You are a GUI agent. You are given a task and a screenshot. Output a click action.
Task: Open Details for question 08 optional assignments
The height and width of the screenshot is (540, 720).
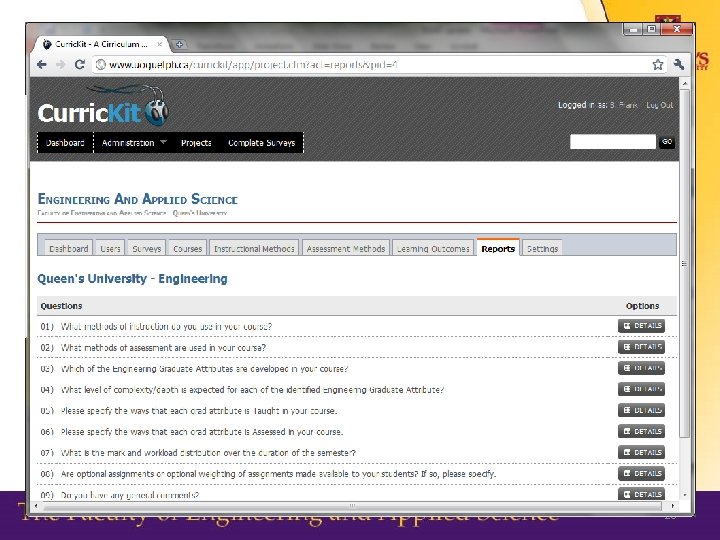coord(641,474)
